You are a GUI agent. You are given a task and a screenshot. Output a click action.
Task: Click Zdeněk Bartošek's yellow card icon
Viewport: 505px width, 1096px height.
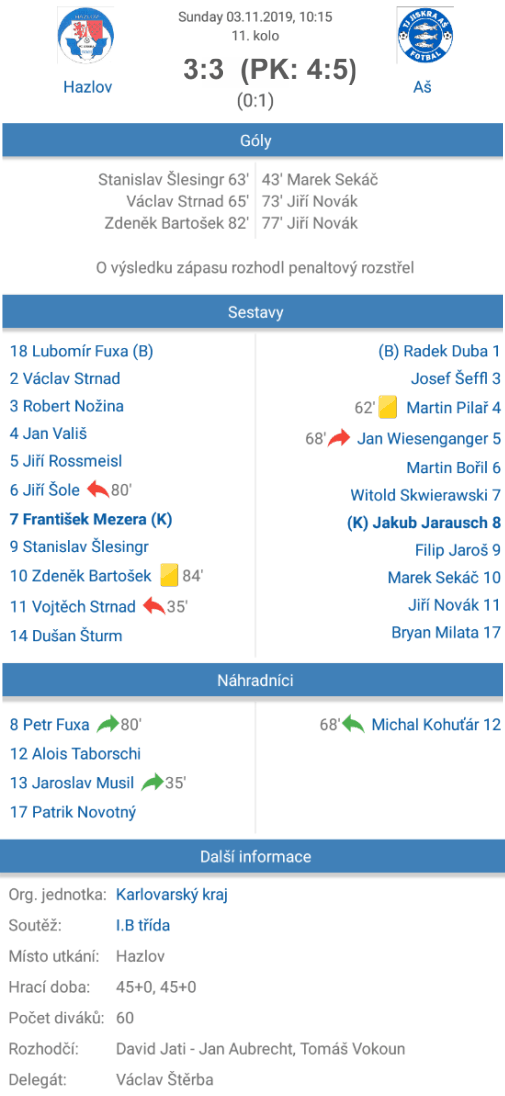pyautogui.click(x=169, y=576)
